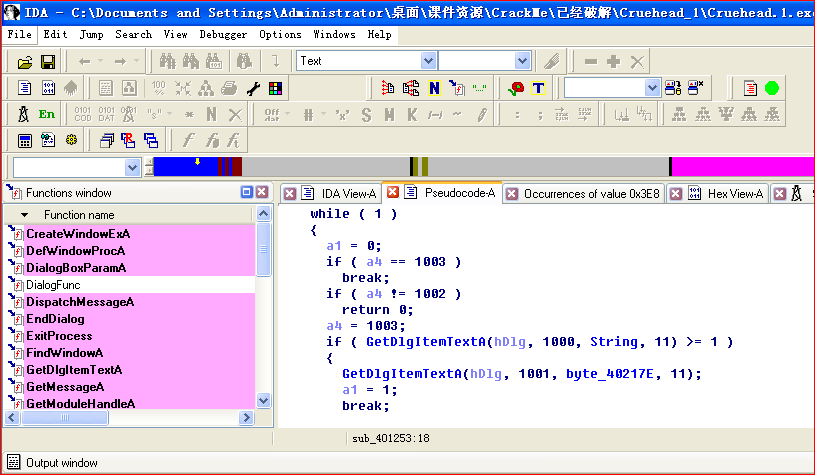Click the blue code segment of navigation band
Image resolution: width=815 pixels, height=475 pixels.
coord(186,167)
